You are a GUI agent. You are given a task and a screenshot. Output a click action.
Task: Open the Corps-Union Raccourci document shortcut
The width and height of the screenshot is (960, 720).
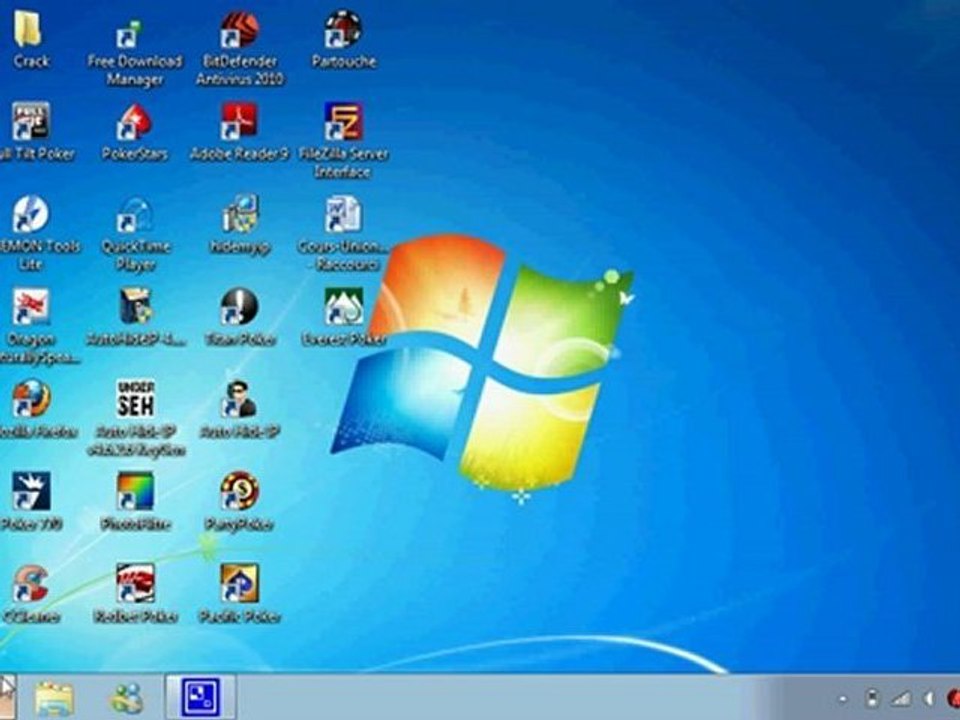[343, 214]
